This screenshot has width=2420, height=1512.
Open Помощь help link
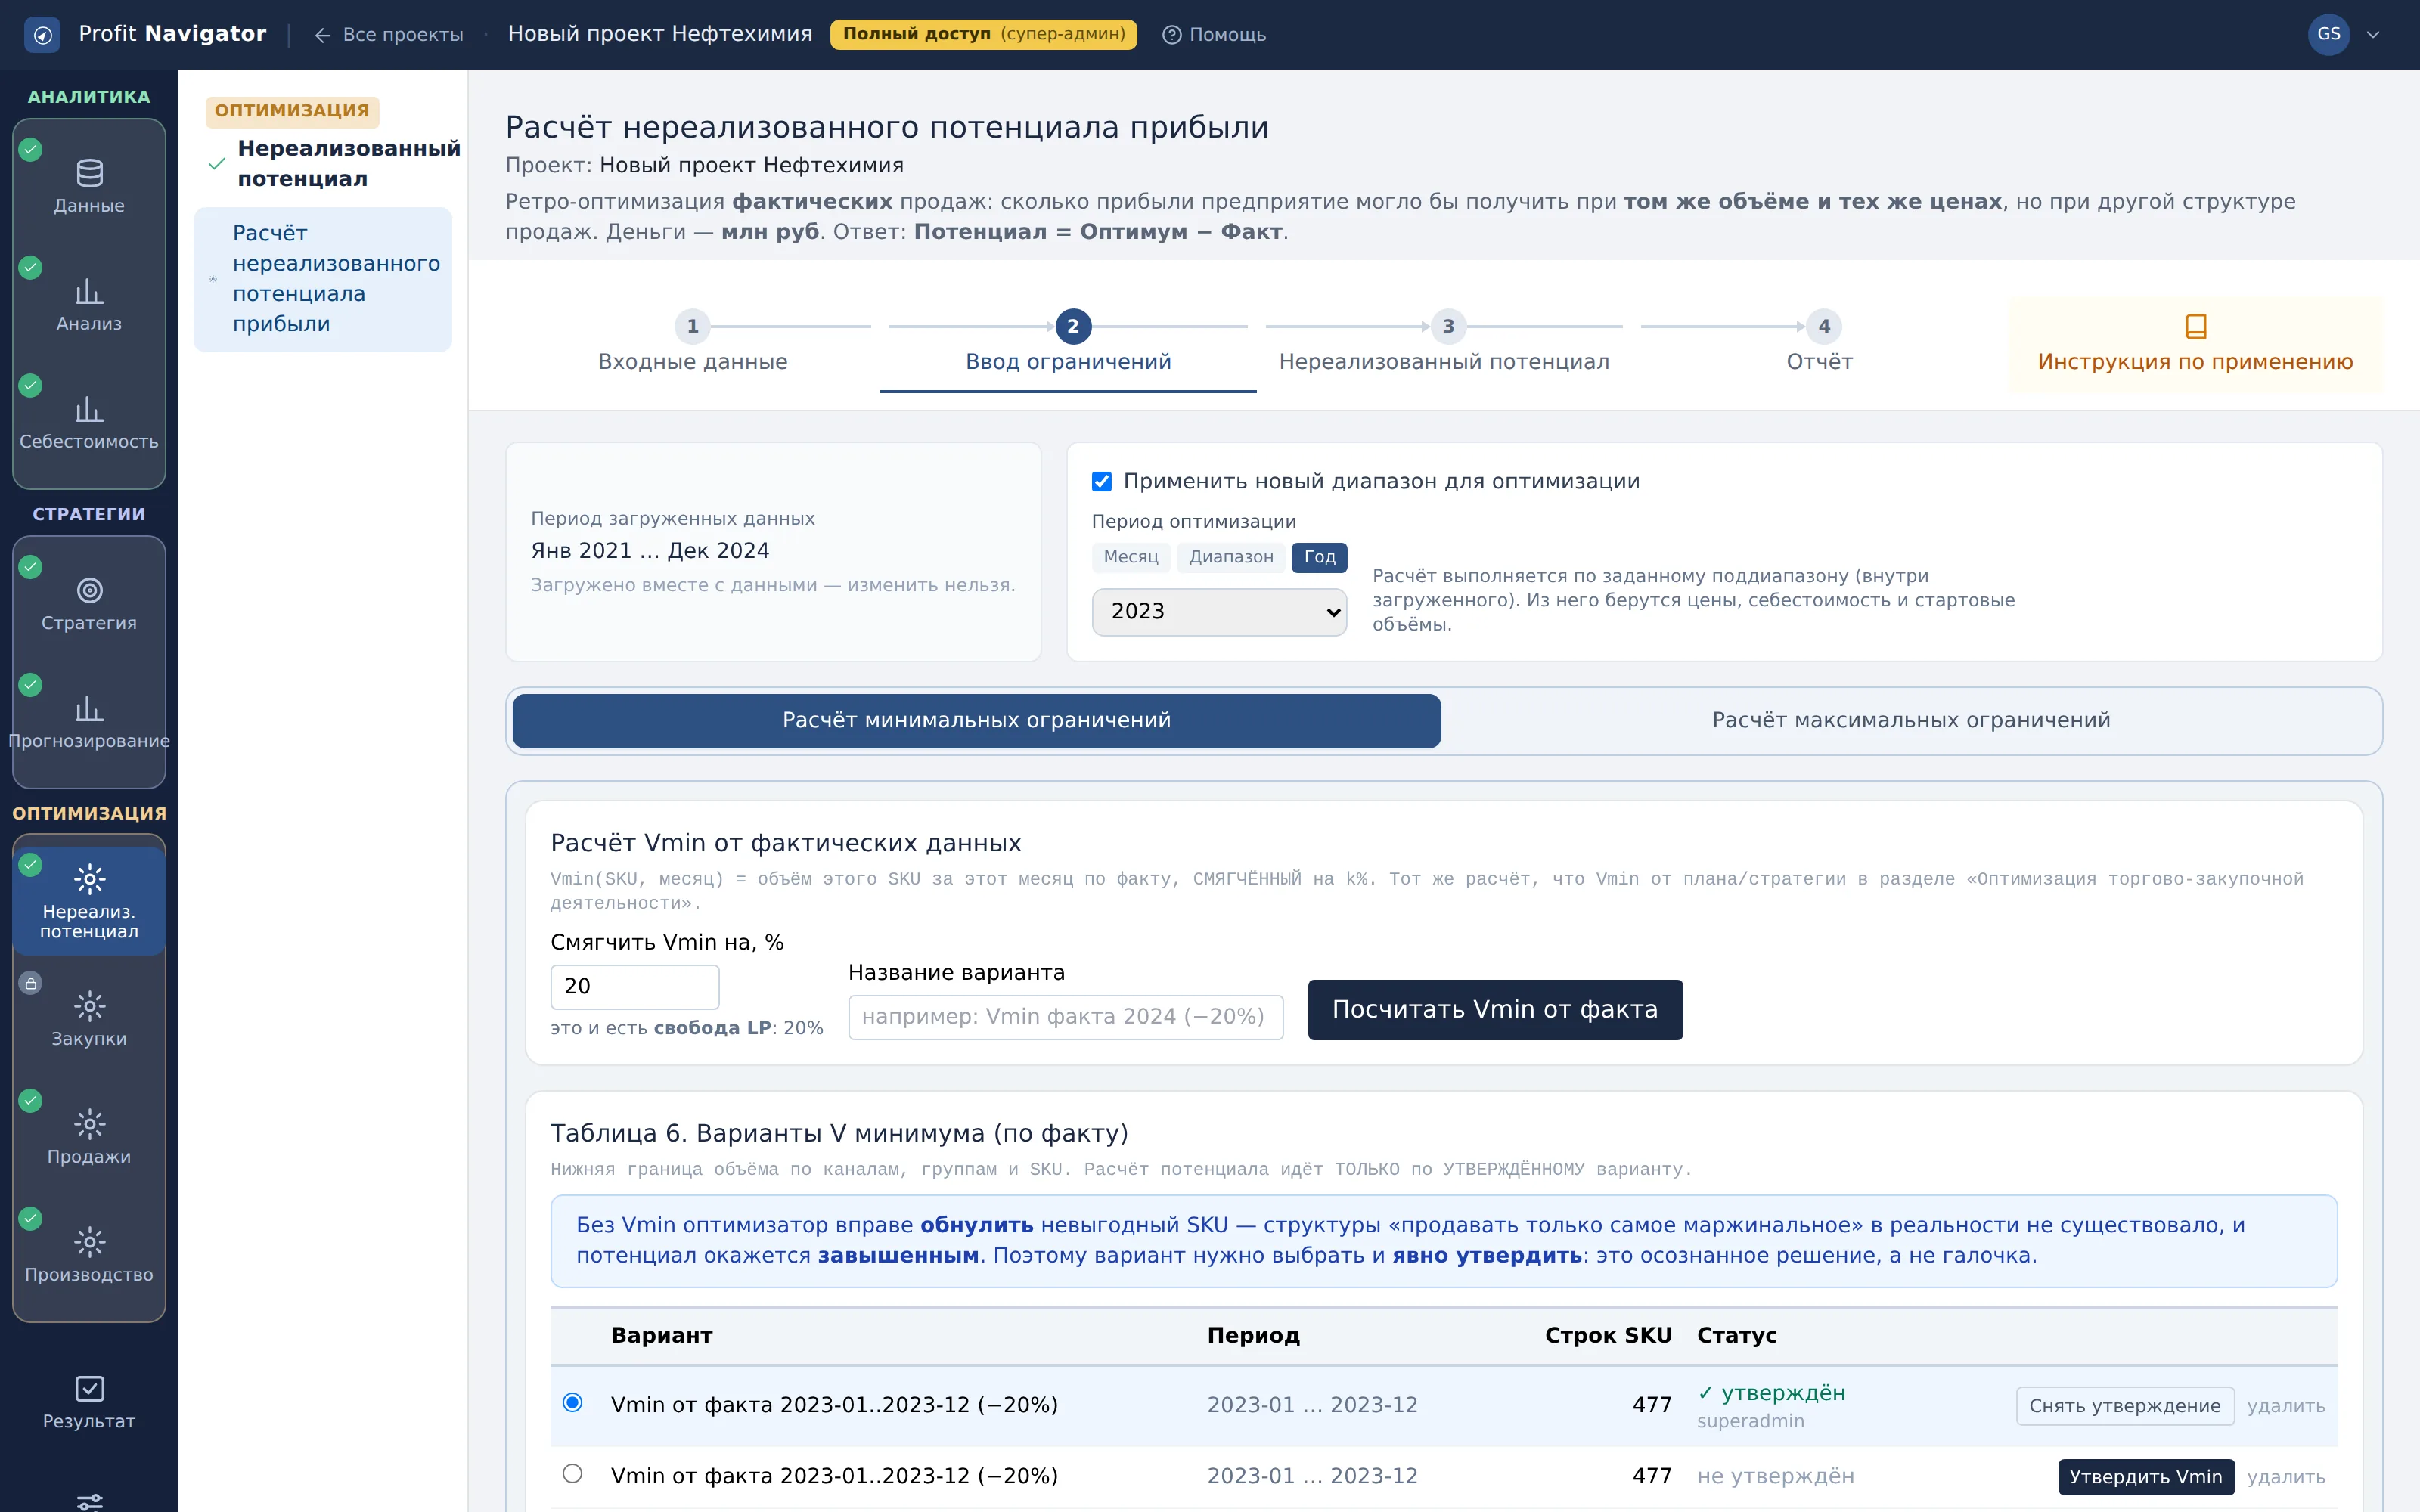[1214, 35]
